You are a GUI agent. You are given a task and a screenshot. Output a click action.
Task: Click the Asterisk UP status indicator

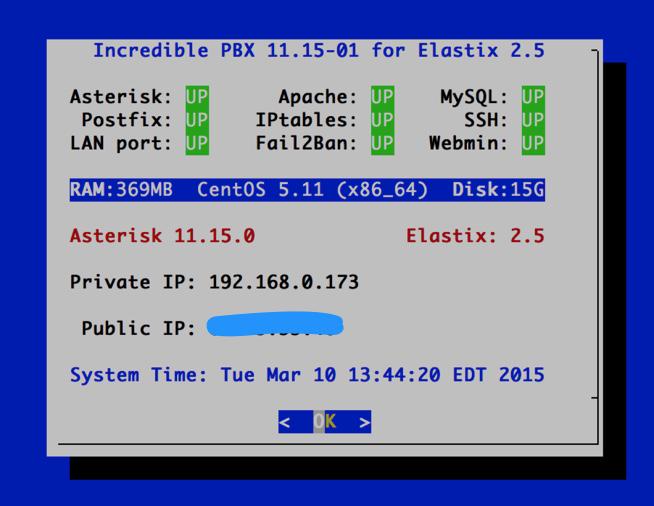197,97
